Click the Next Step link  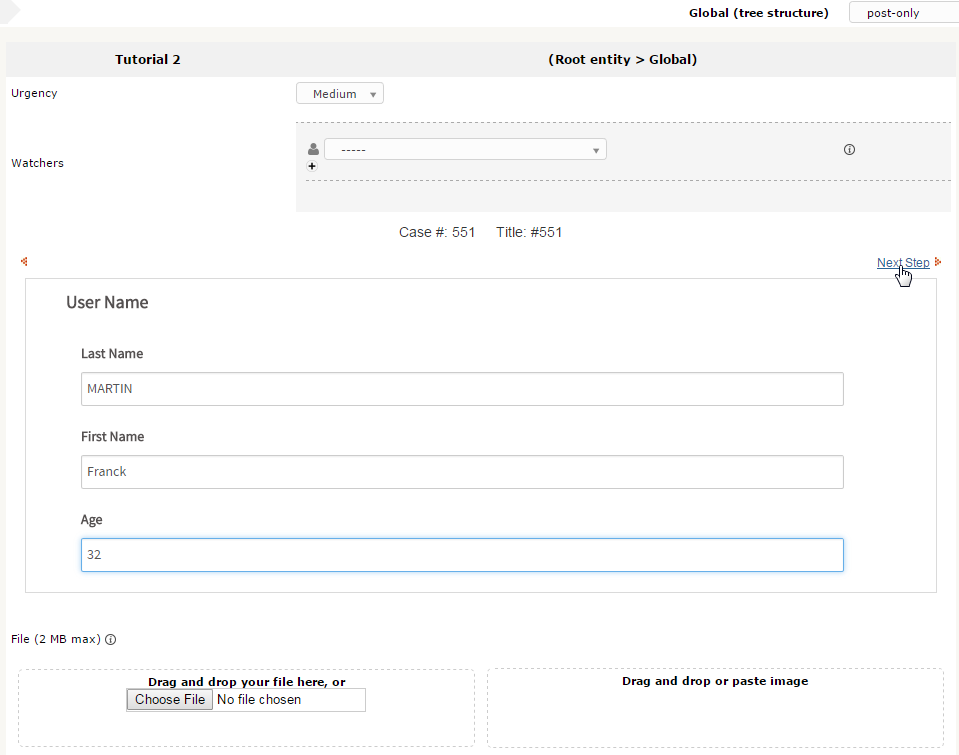pyautogui.click(x=902, y=263)
